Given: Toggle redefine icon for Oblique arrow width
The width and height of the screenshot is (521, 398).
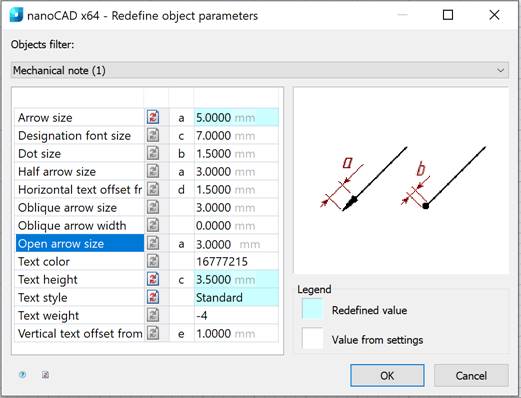Looking at the screenshot, I should click(153, 225).
